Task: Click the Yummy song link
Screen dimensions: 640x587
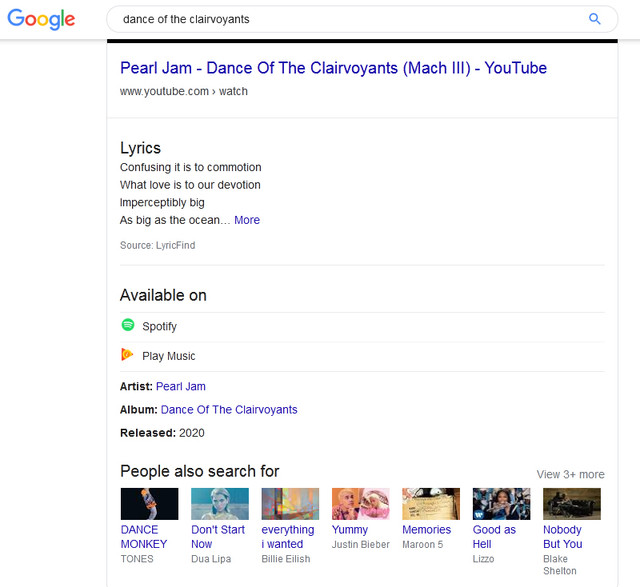Action: 350,530
